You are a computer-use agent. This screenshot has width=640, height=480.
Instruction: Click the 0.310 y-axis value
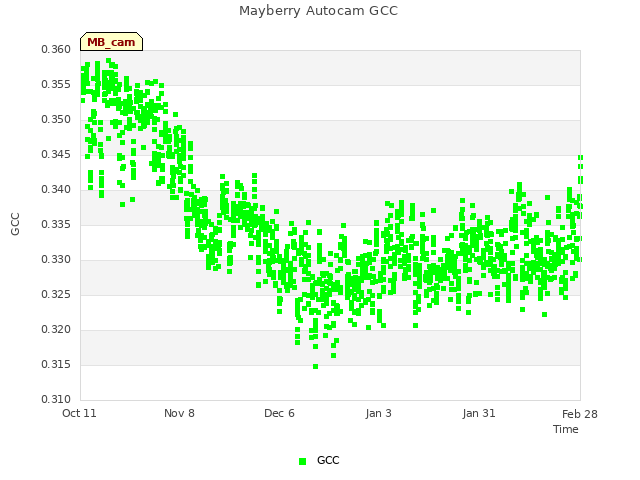56,399
